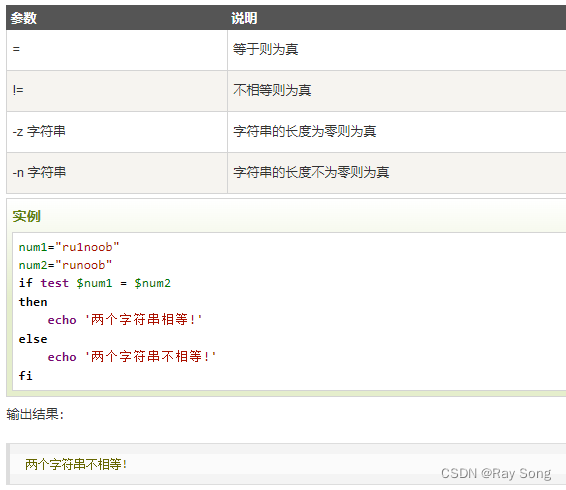This screenshot has height=490, width=566.
Task: Click the 参数 column header
Action: (117, 18)
